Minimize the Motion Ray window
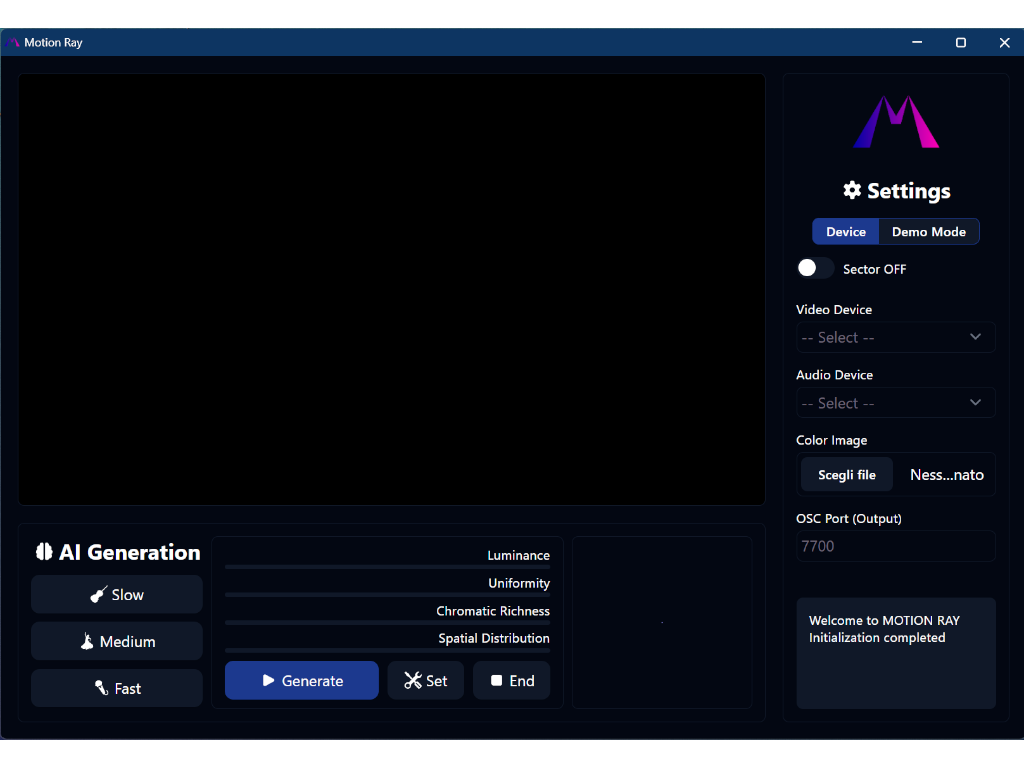This screenshot has height=768, width=1024. [x=917, y=42]
